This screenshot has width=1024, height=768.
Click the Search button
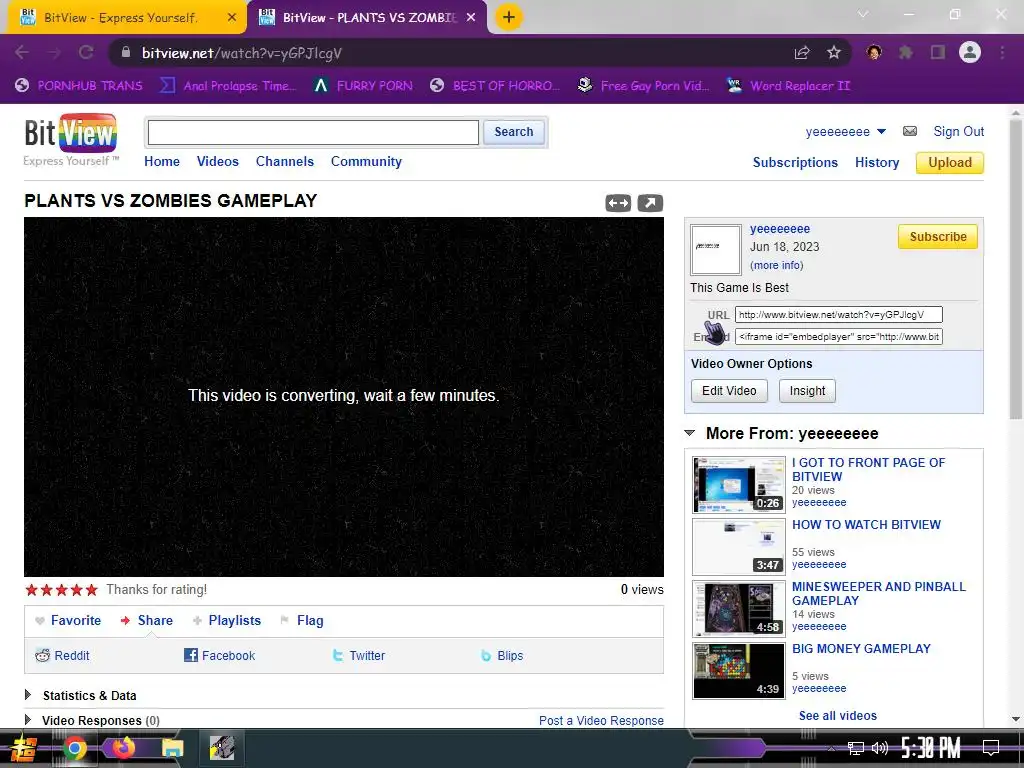pyautogui.click(x=514, y=132)
